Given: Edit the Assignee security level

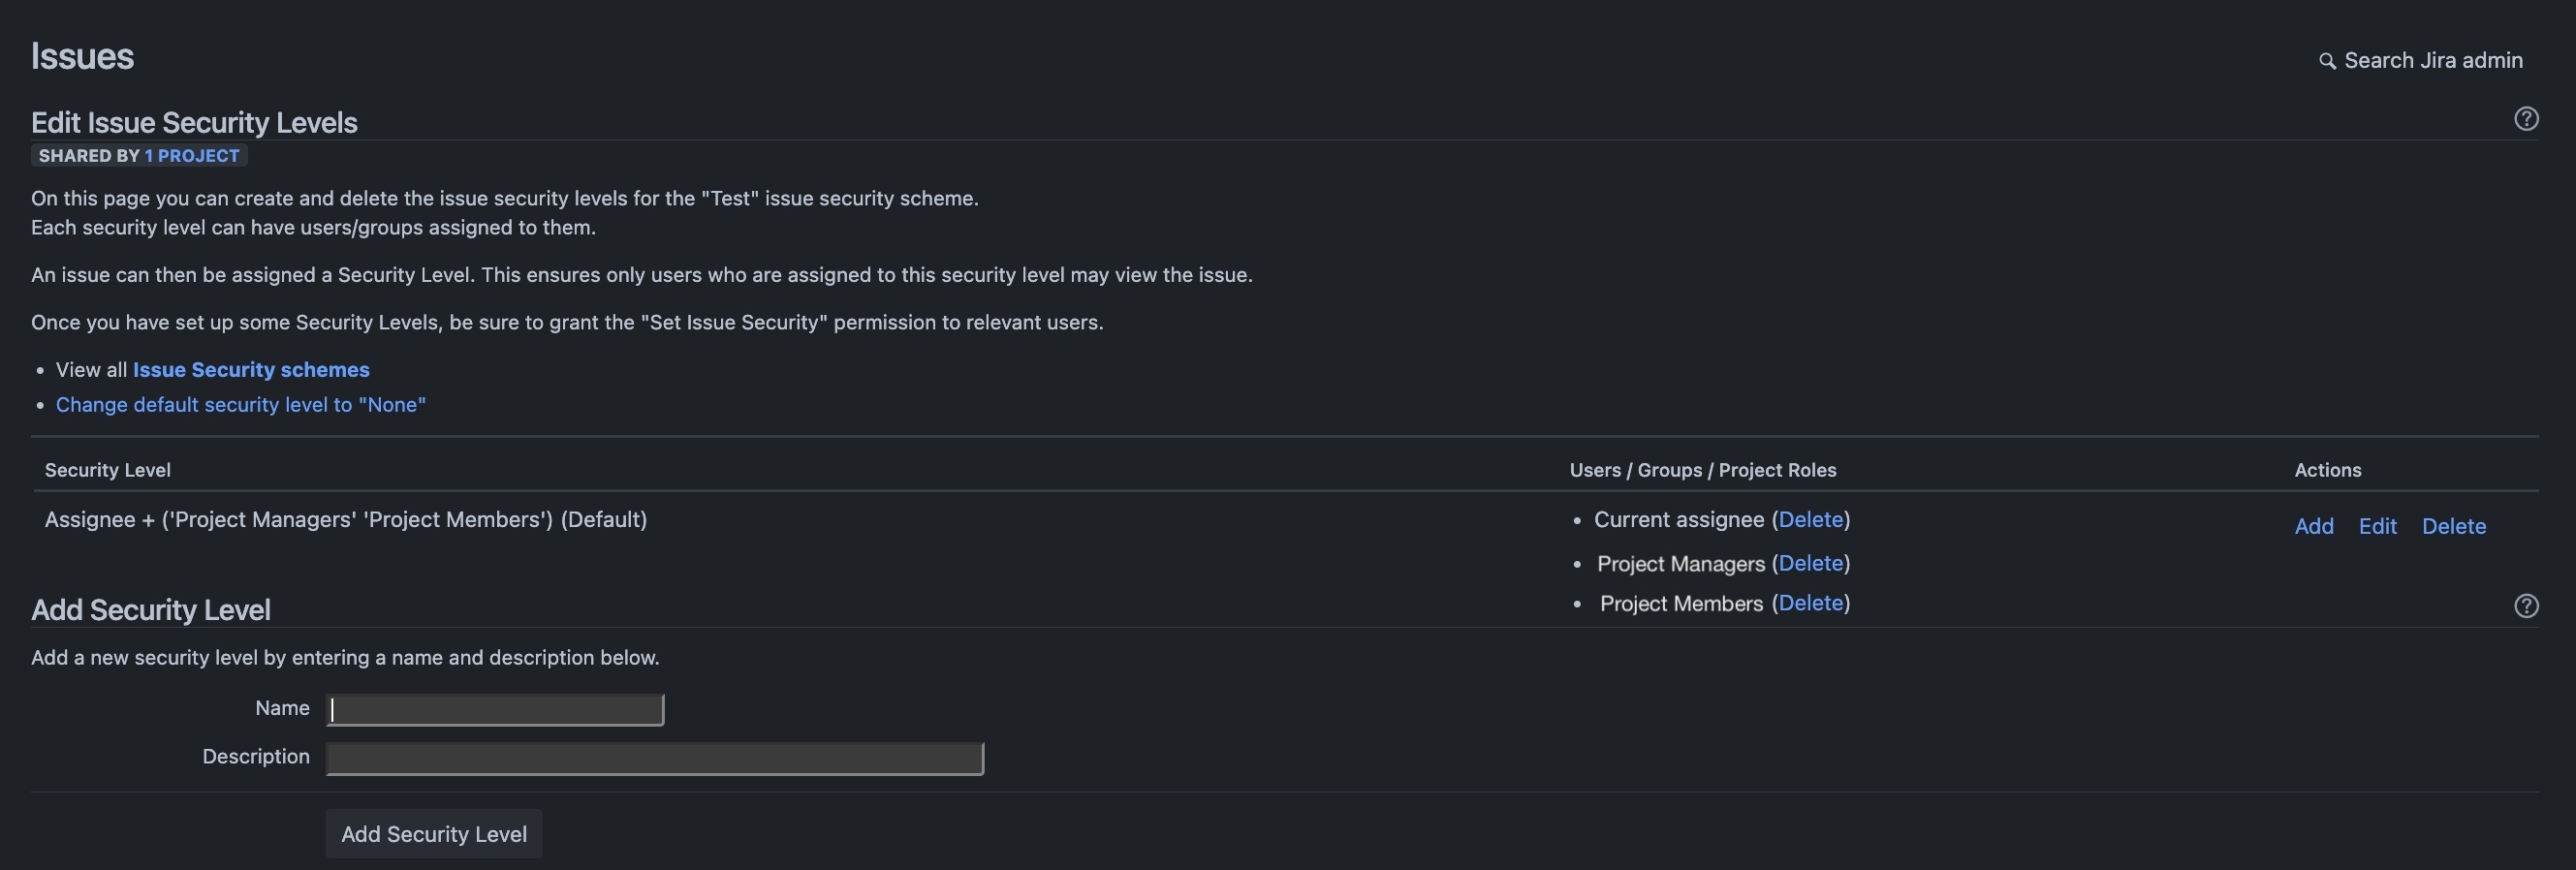Looking at the screenshot, I should point(2378,526).
